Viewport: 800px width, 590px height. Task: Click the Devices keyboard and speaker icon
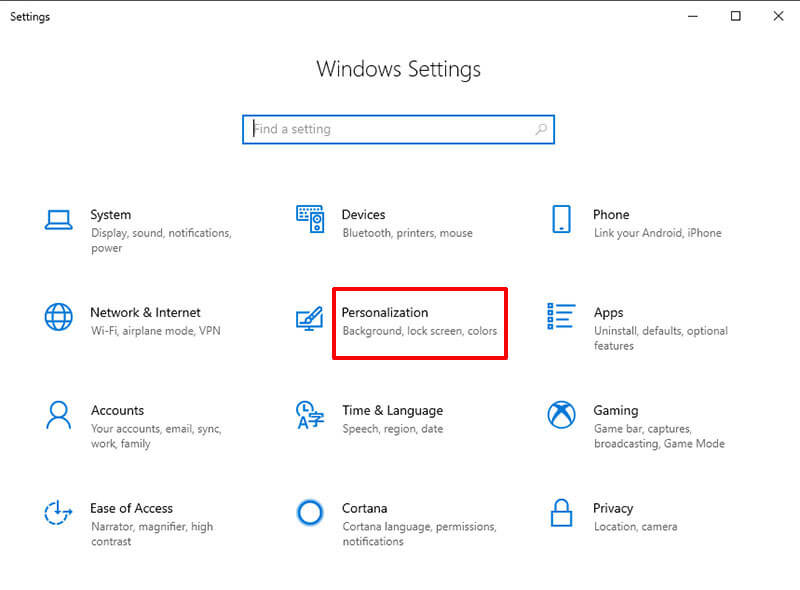click(310, 219)
